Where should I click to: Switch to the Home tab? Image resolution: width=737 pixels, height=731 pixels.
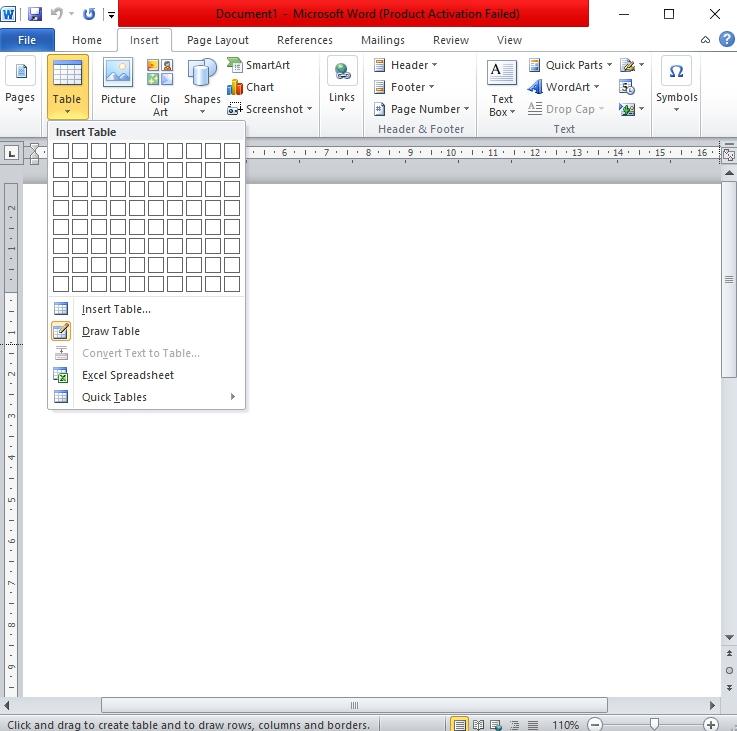coord(86,40)
